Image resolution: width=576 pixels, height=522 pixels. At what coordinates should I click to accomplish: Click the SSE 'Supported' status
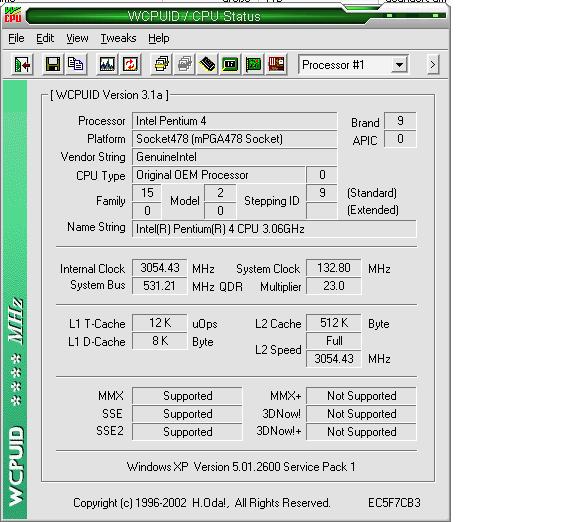pos(187,414)
